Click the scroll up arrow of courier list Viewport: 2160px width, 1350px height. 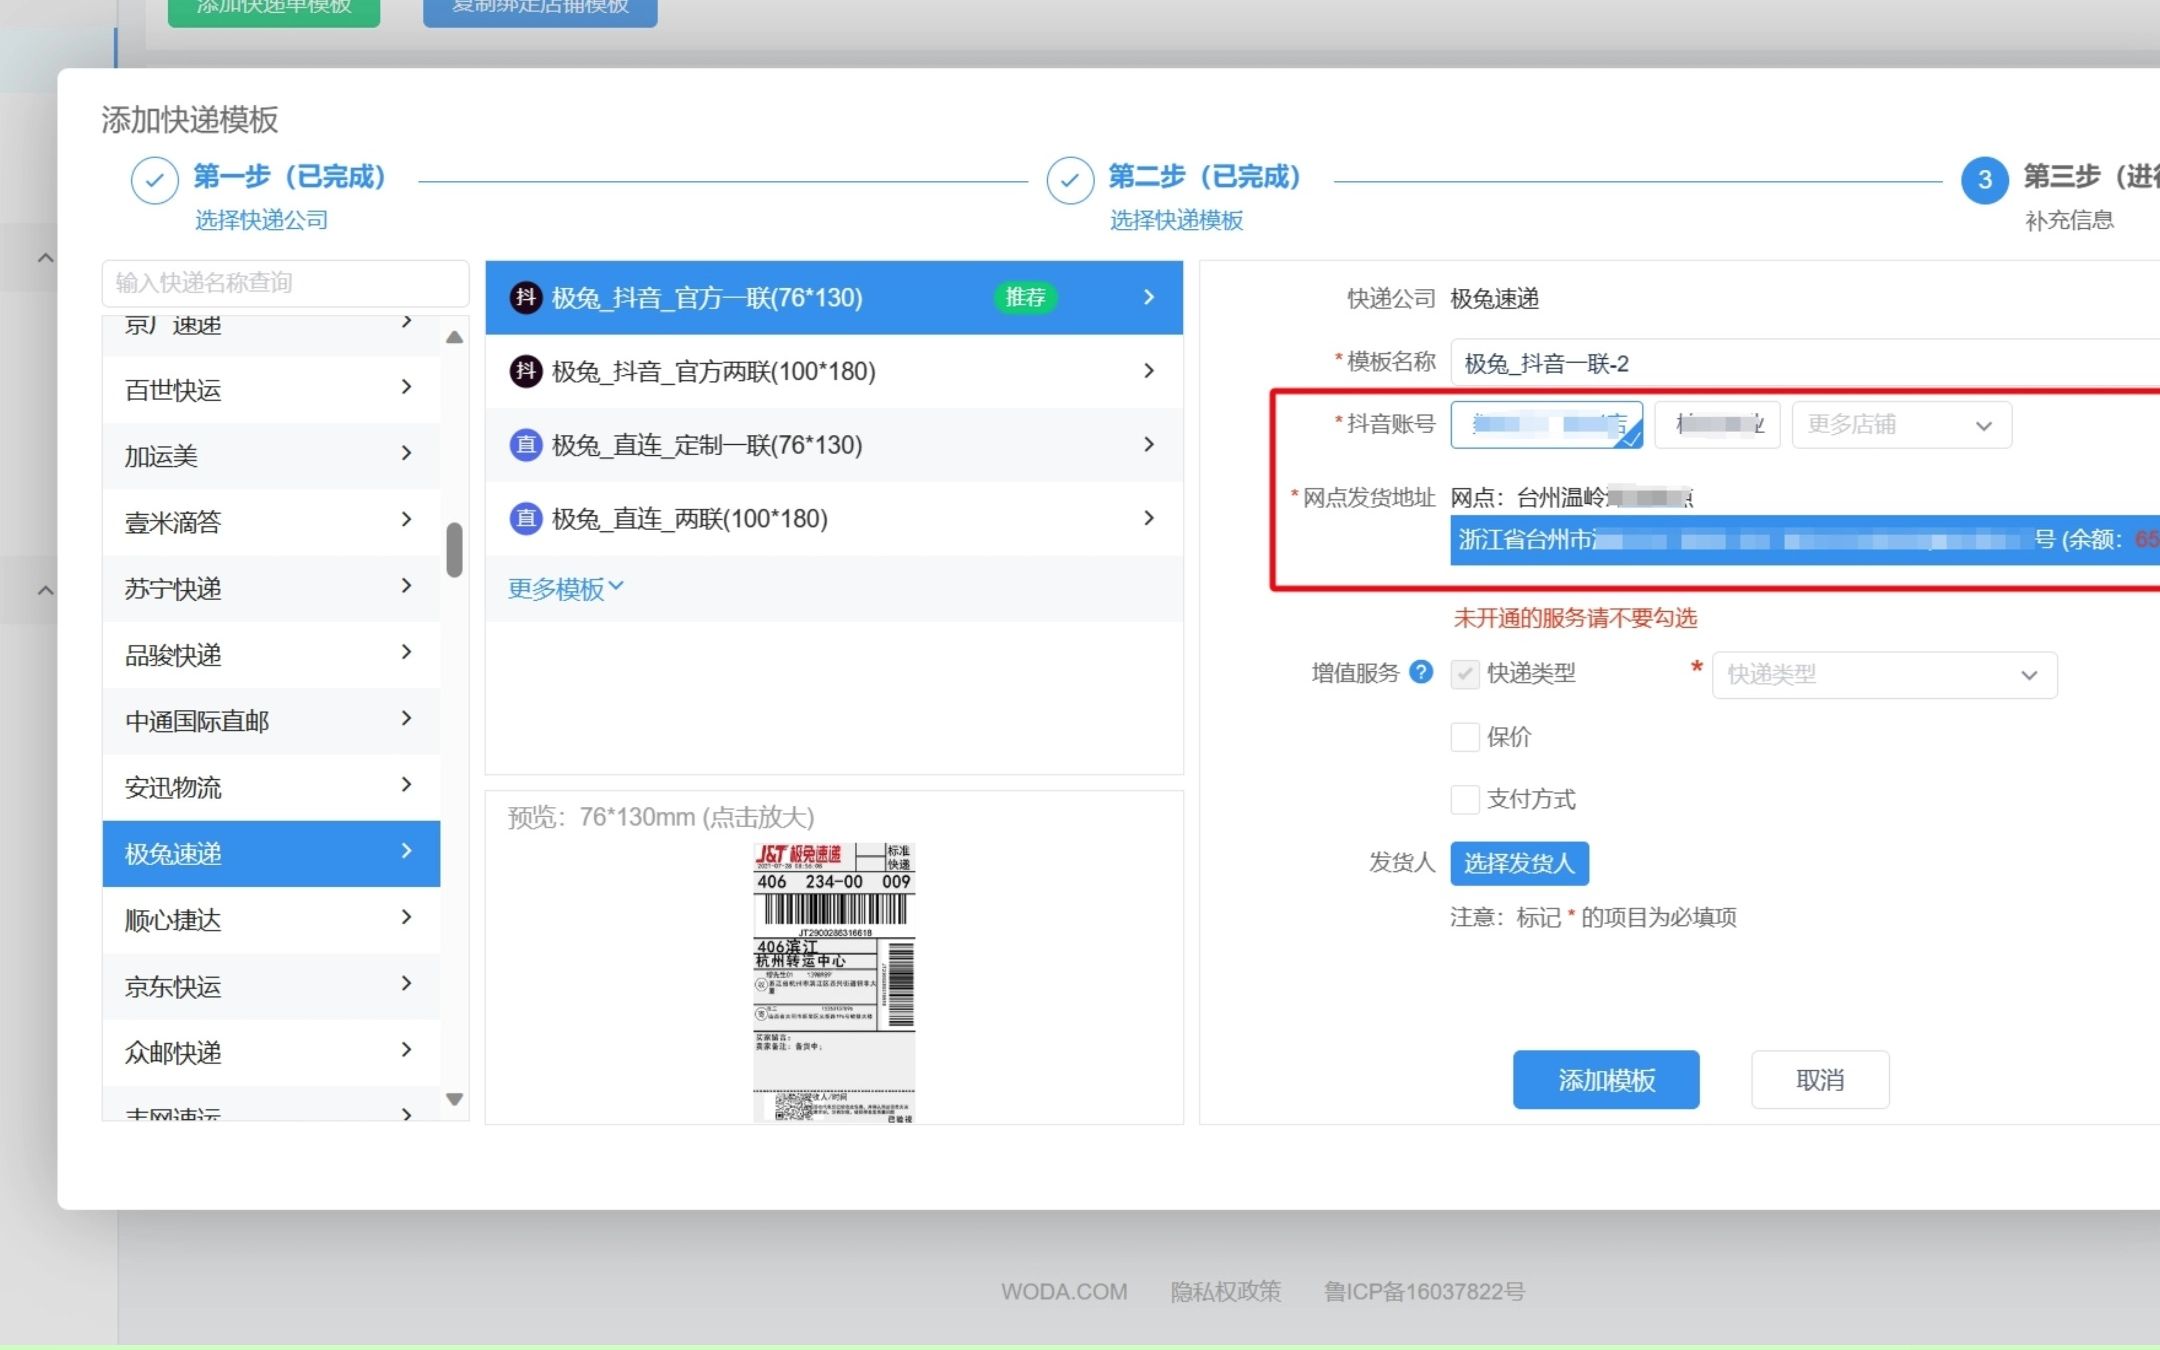pyautogui.click(x=454, y=337)
